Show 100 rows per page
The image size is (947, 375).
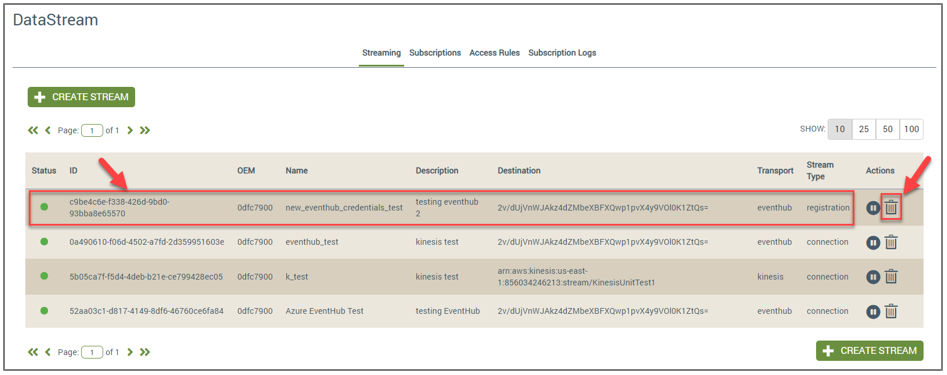tap(911, 129)
